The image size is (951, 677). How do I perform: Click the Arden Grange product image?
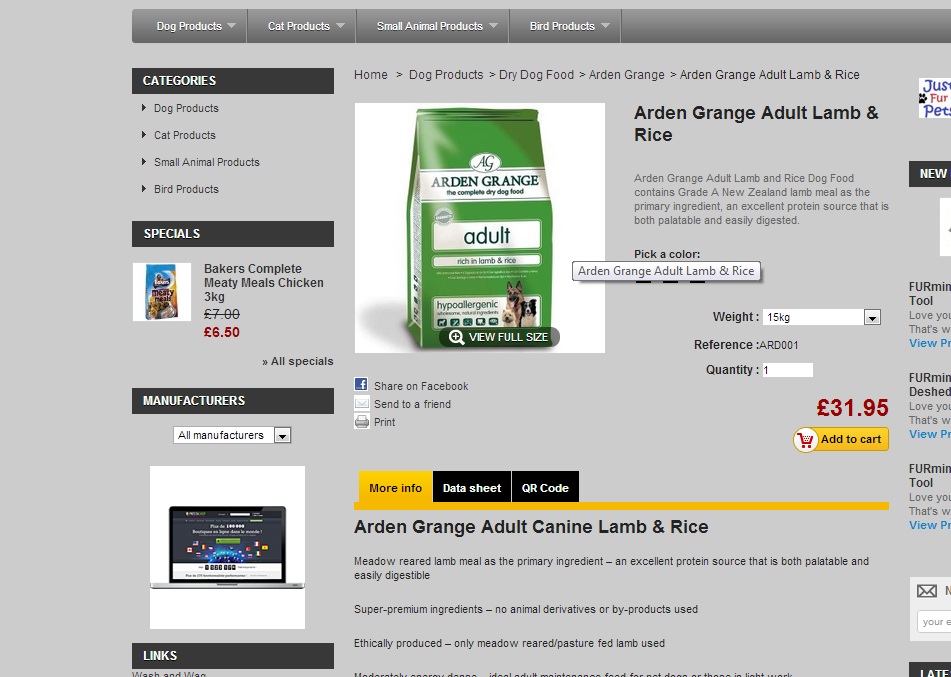coord(480,228)
